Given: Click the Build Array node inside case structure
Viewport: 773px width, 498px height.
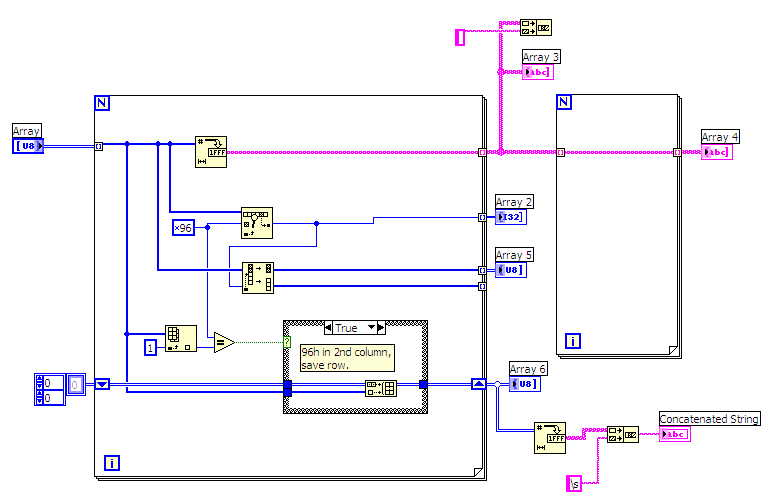Looking at the screenshot, I should (x=381, y=388).
